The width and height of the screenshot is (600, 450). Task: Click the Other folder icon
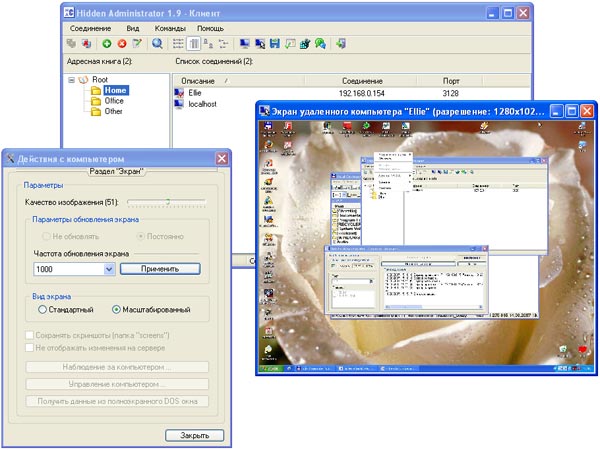click(96, 112)
